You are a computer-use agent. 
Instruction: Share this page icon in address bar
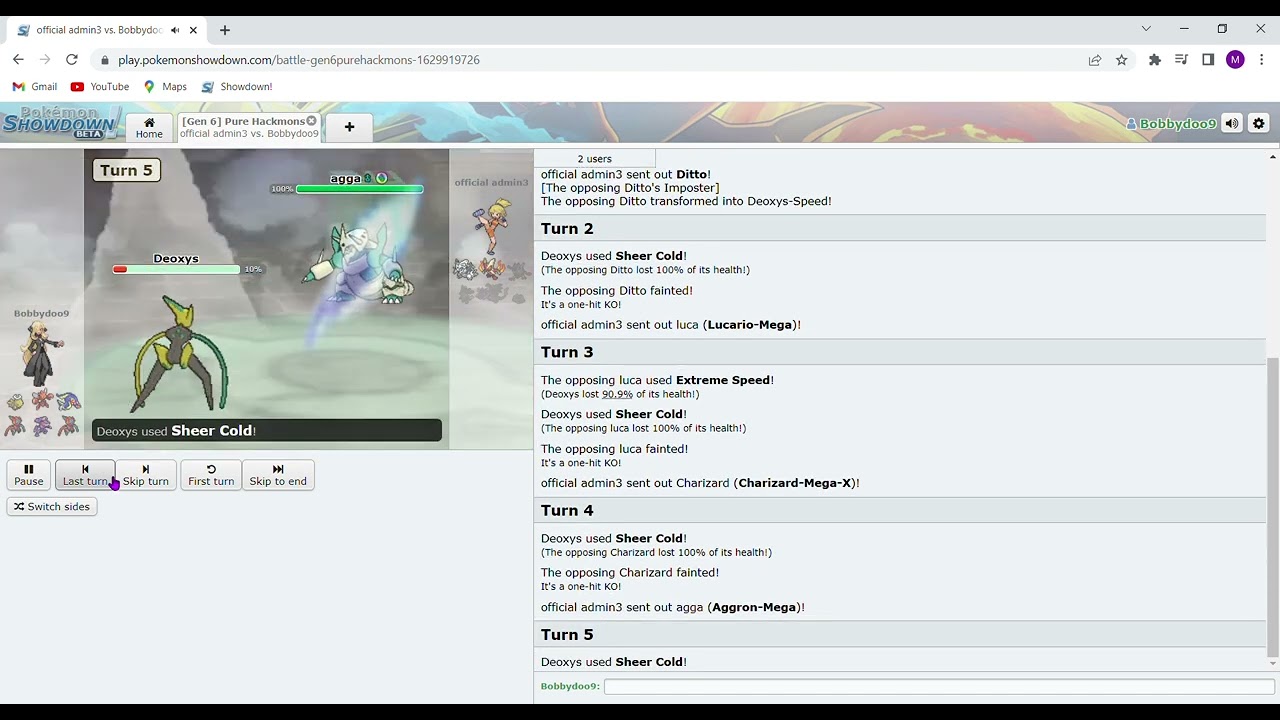[1095, 60]
